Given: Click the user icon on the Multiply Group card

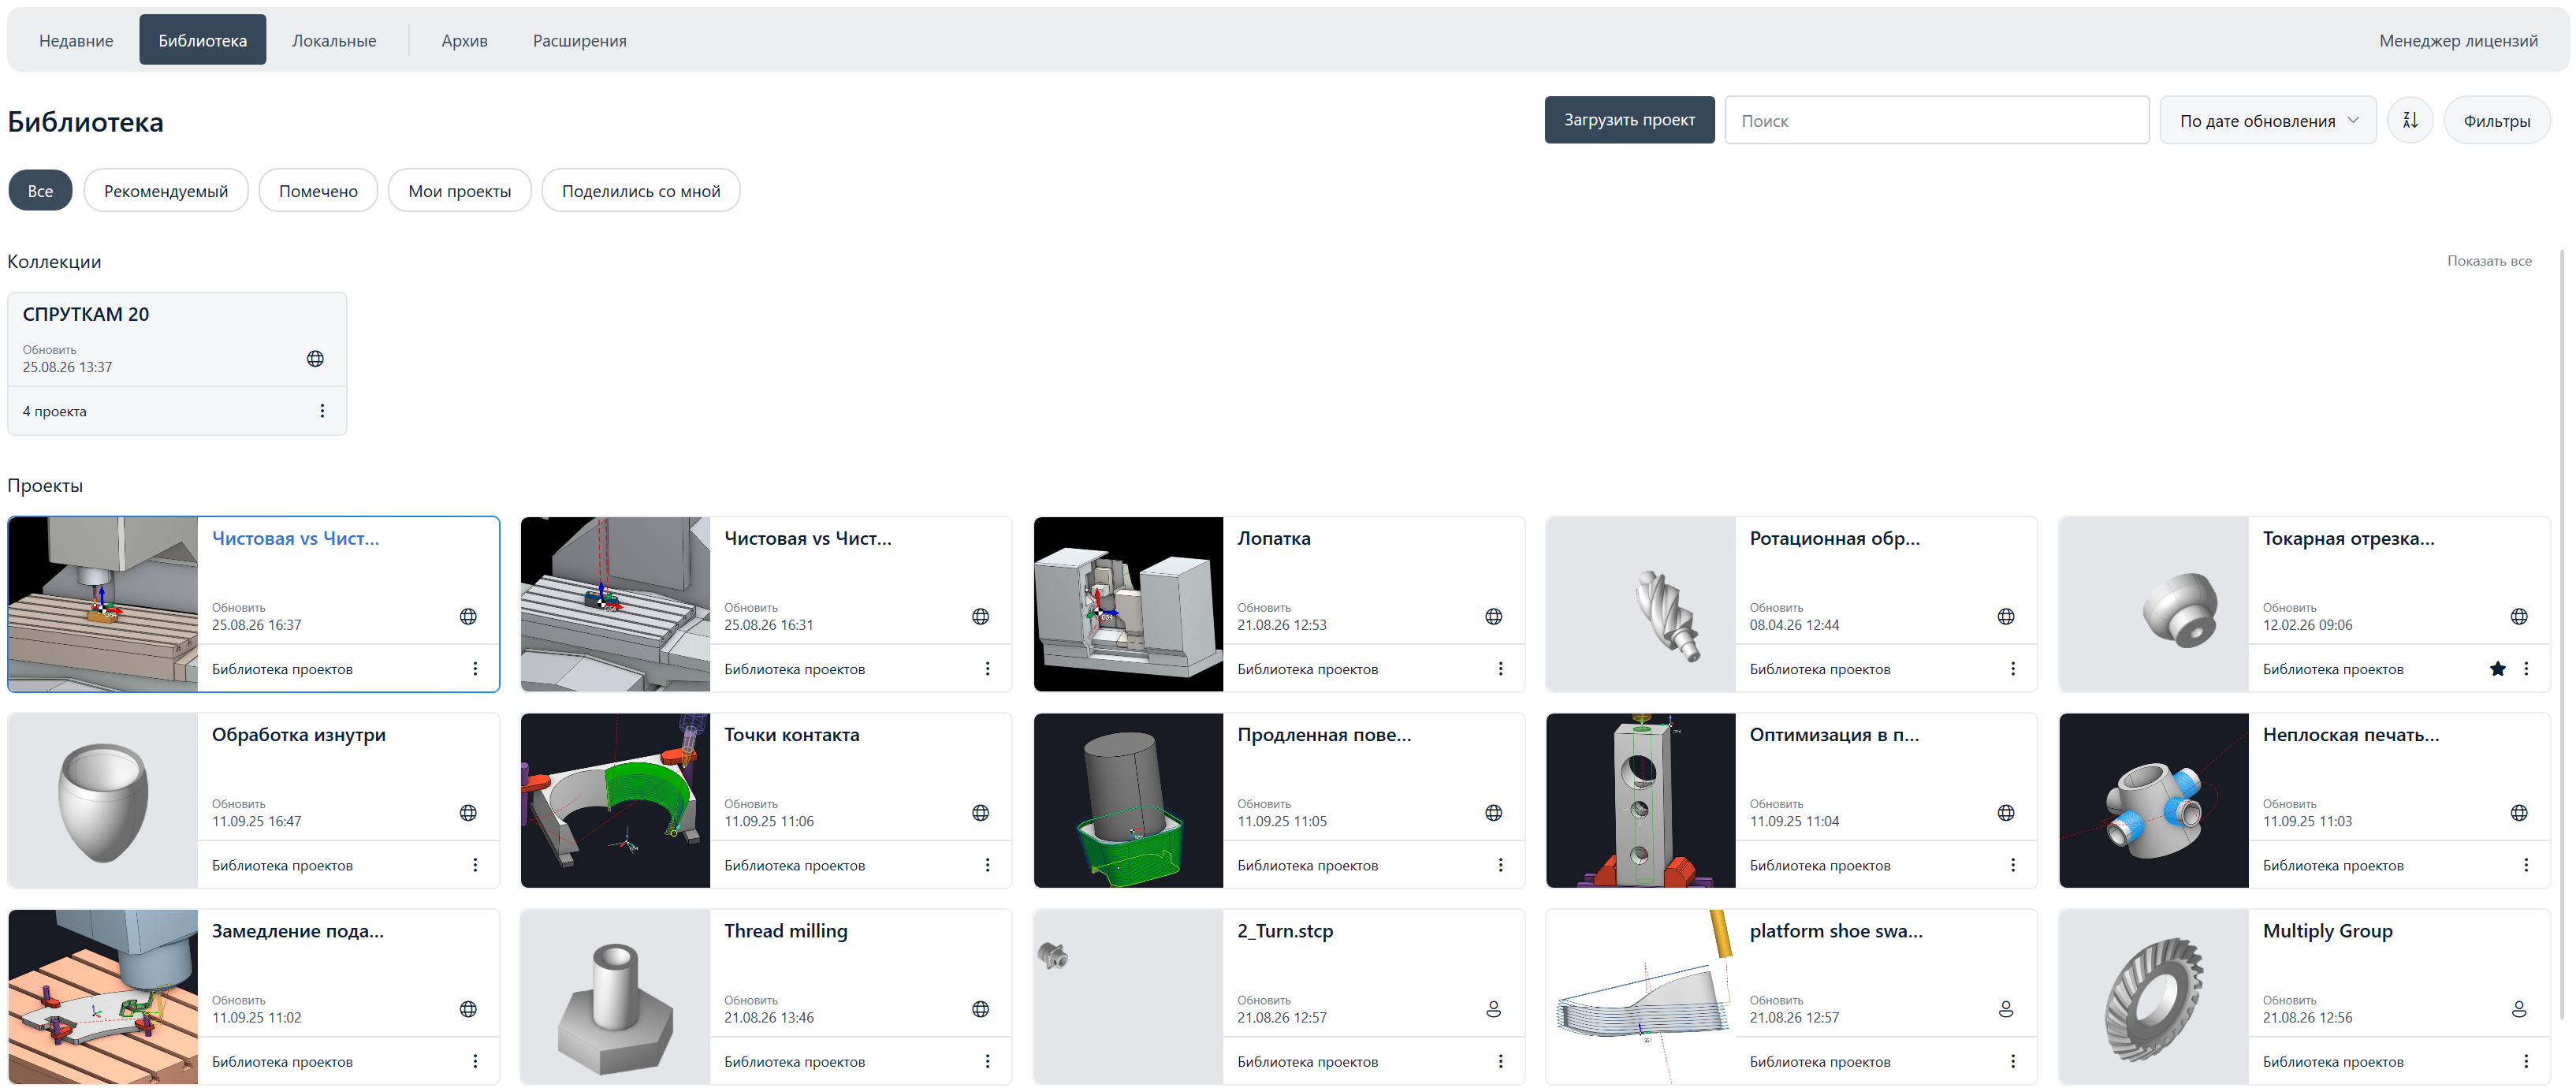Looking at the screenshot, I should 2518,1009.
